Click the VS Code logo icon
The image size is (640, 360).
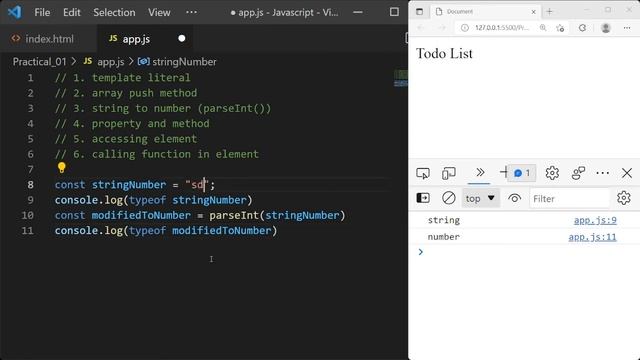(15, 12)
